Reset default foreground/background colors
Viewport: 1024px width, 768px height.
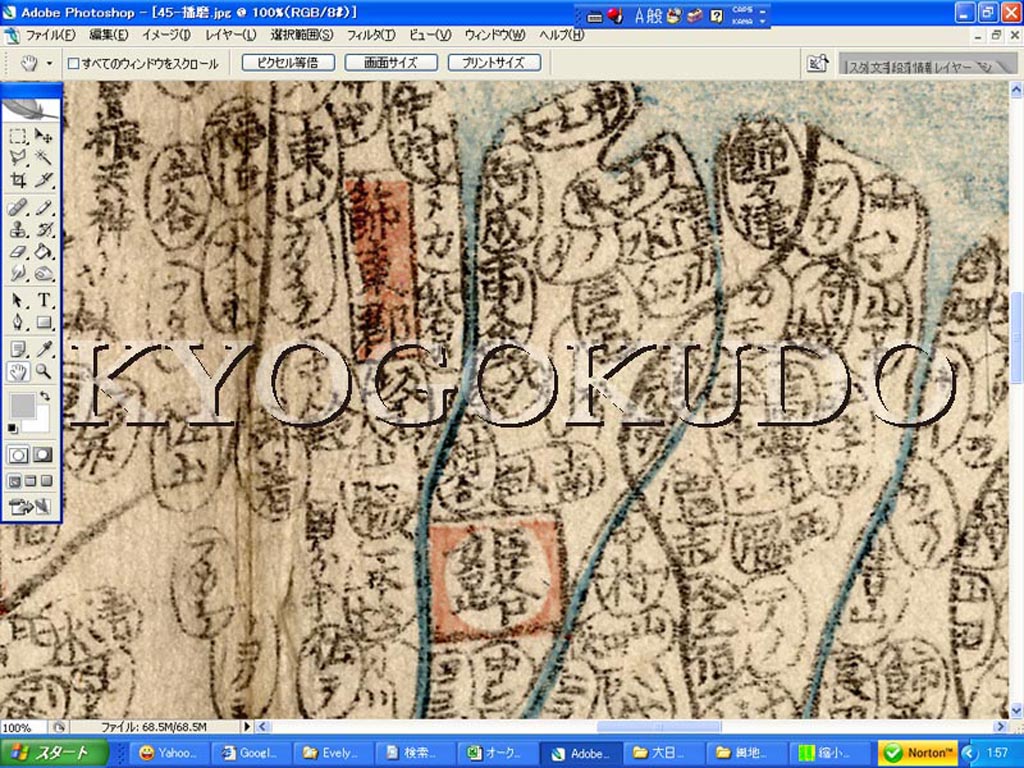pos(12,428)
